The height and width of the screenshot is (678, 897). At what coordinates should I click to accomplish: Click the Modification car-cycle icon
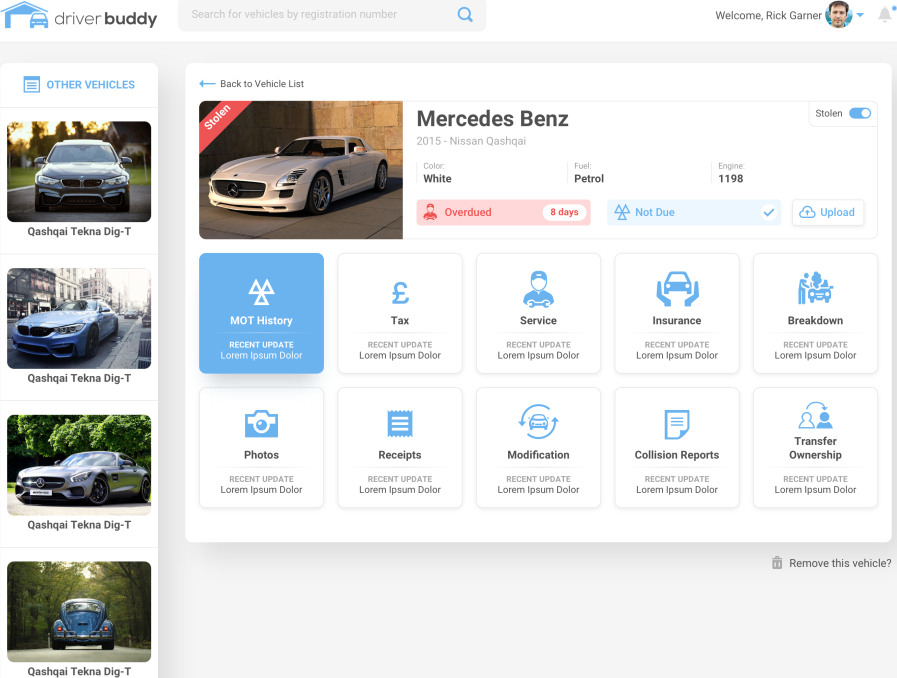pos(538,422)
